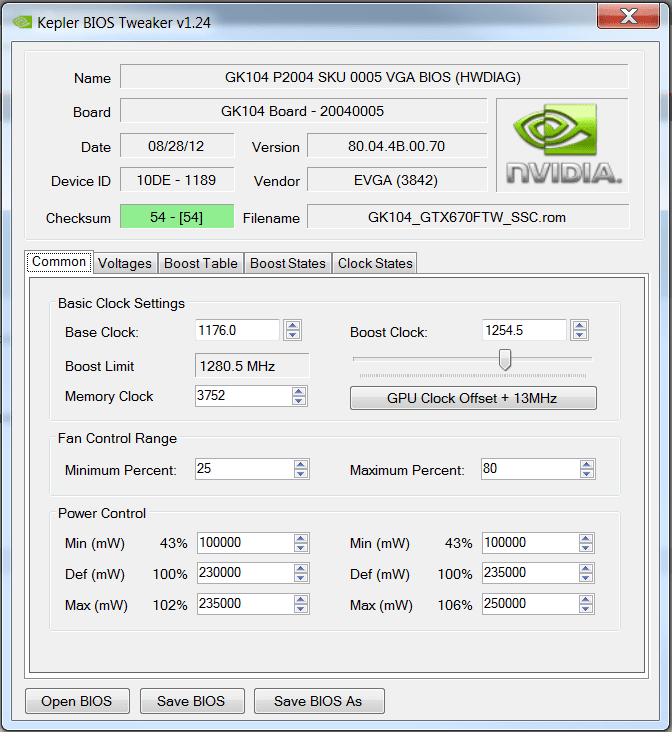The height and width of the screenshot is (732, 672).
Task: Apply GPU Clock Offset + 13MHz button
Action: [473, 398]
